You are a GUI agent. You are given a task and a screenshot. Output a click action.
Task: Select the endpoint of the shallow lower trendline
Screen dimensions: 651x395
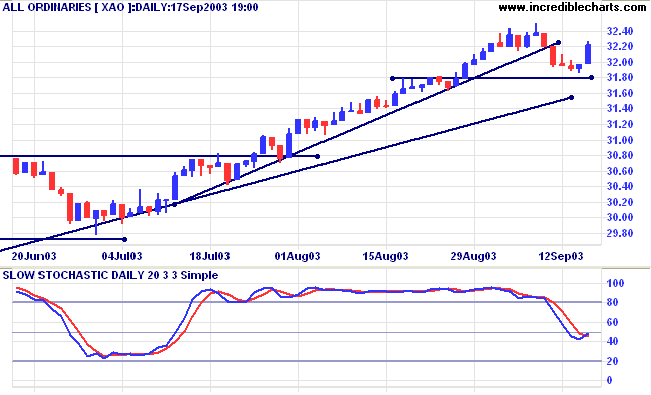(x=572, y=98)
